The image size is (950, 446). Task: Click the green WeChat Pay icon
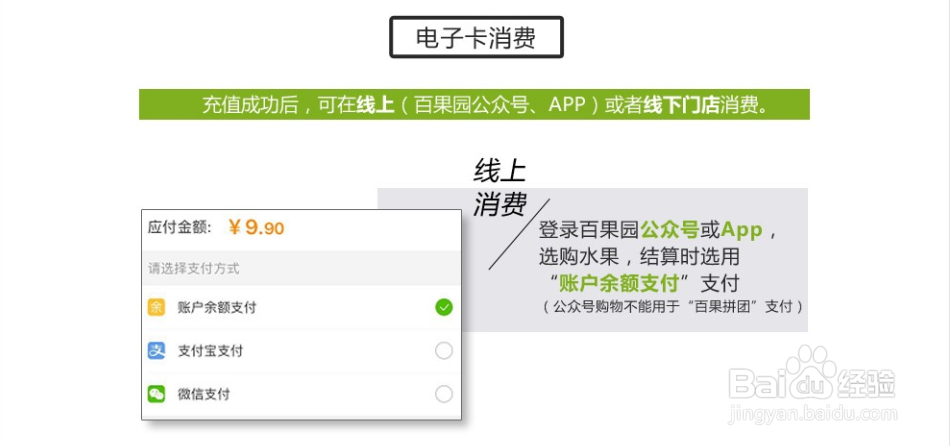pyautogui.click(x=156, y=394)
